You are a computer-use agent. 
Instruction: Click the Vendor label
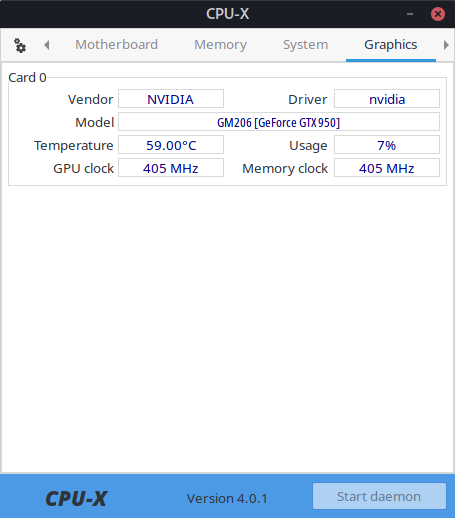click(91, 99)
